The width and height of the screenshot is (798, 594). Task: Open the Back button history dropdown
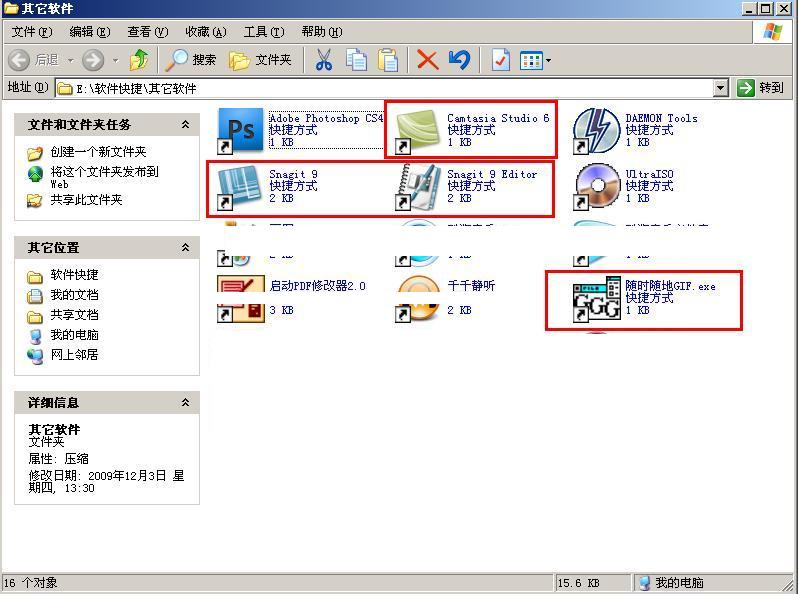[71, 61]
